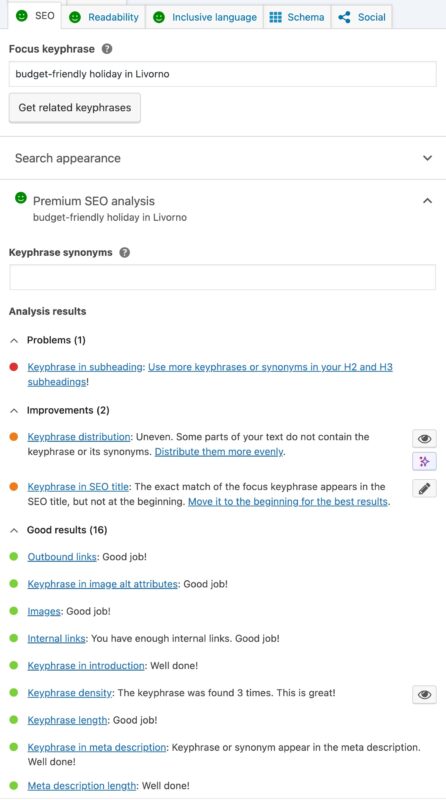Click the Outbound links link
The height and width of the screenshot is (800, 446).
(x=62, y=557)
